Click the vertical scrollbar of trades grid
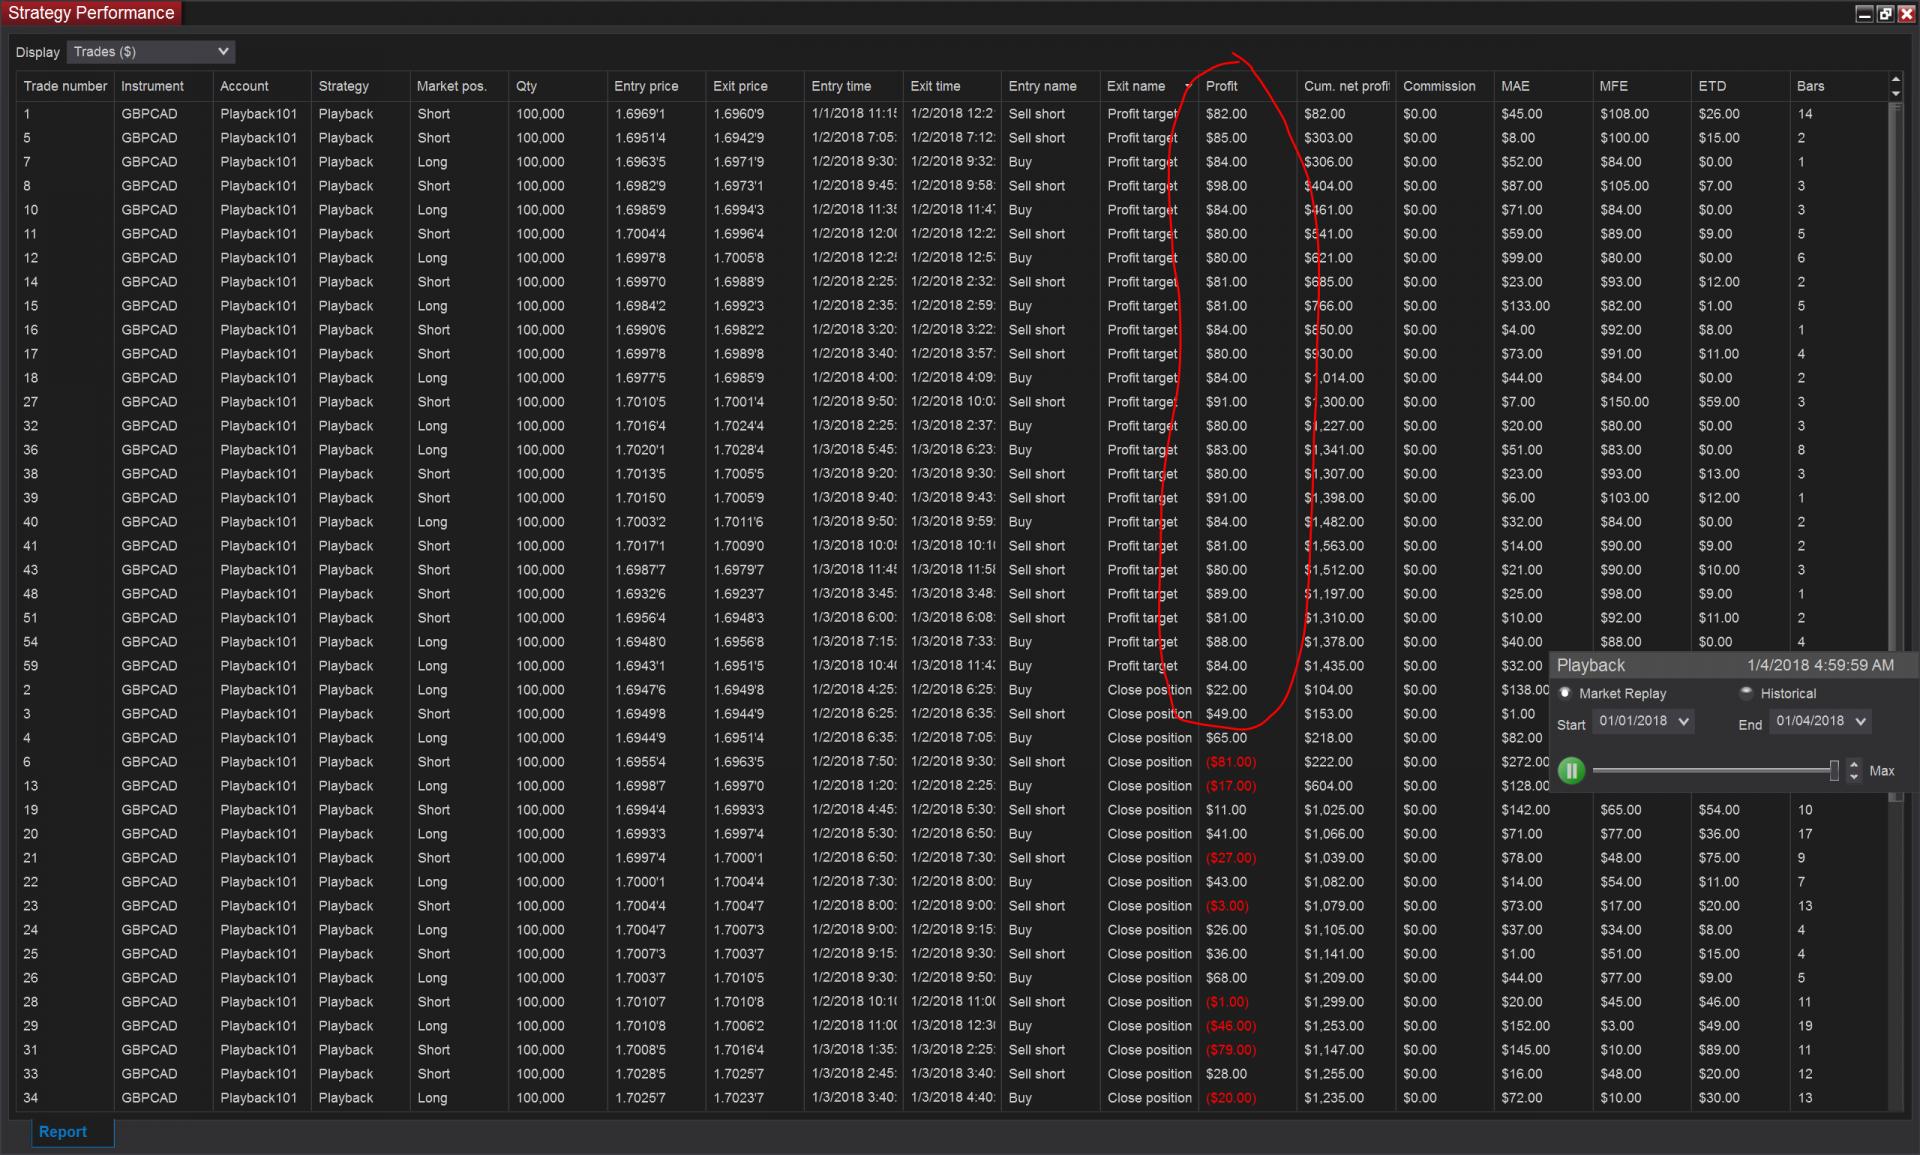 coord(1894,400)
